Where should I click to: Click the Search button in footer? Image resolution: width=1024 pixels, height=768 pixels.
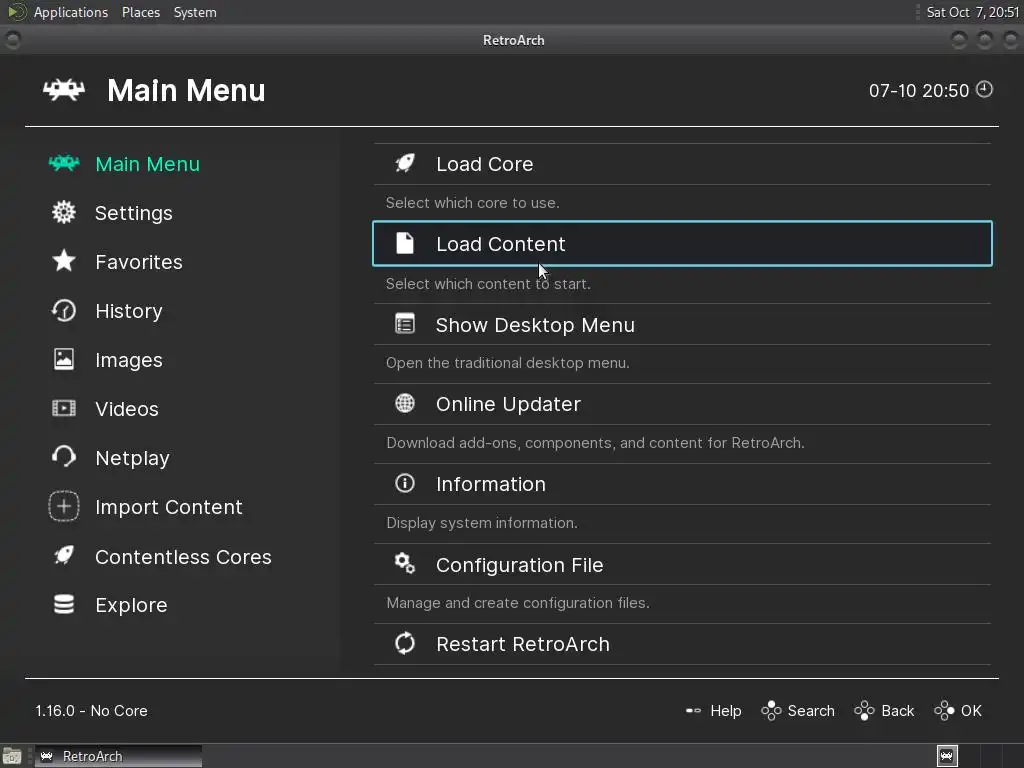pyautogui.click(x=798, y=711)
